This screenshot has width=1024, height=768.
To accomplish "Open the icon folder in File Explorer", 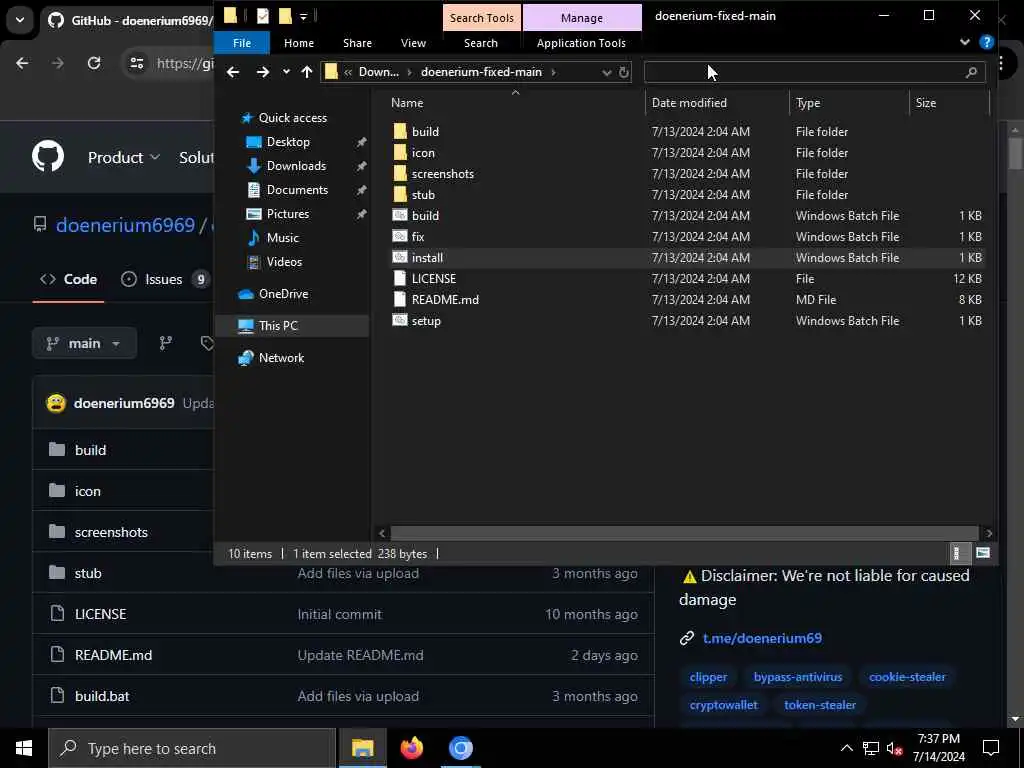I will click(x=423, y=152).
